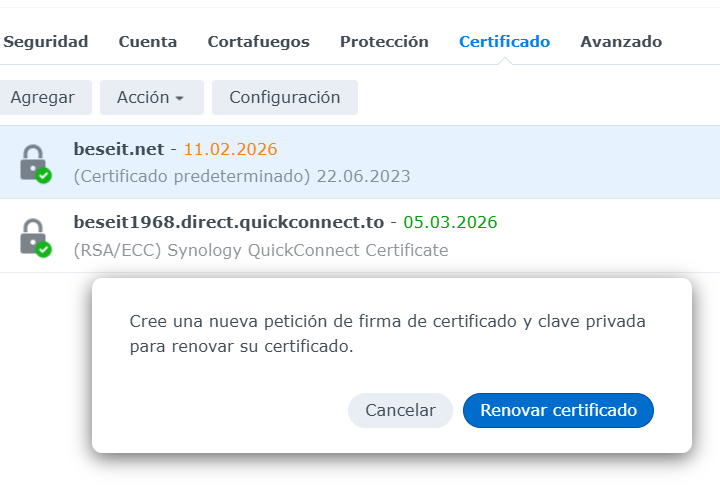The height and width of the screenshot is (495, 720).
Task: Confirm with Renovar certificado button
Action: click(x=558, y=410)
